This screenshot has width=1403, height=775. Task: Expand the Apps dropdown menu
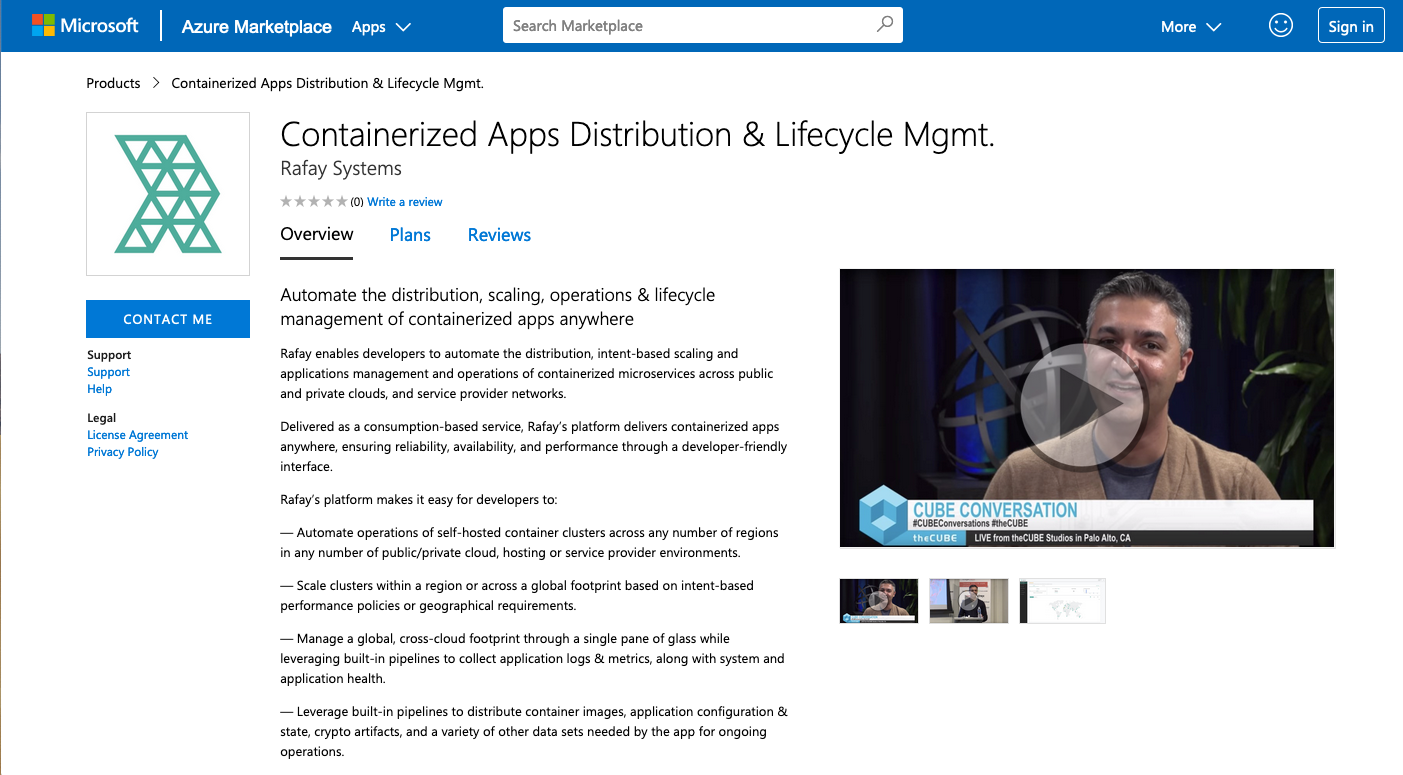tap(381, 27)
